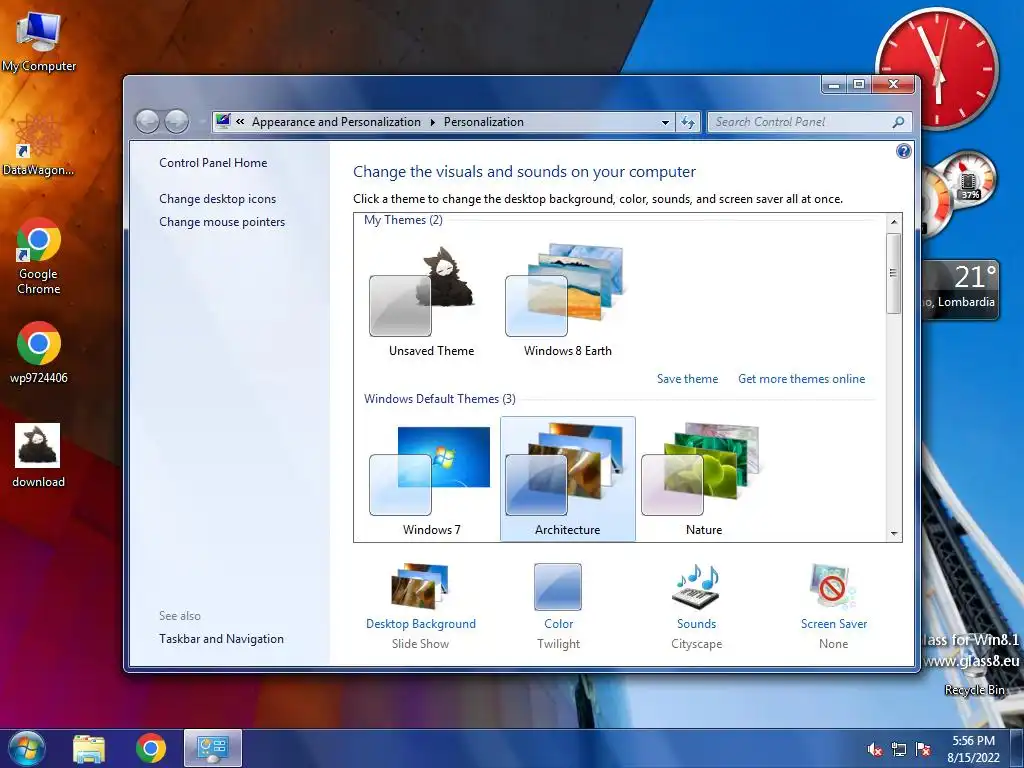Click the muted volume tray icon
The width and height of the screenshot is (1024, 768).
875,750
